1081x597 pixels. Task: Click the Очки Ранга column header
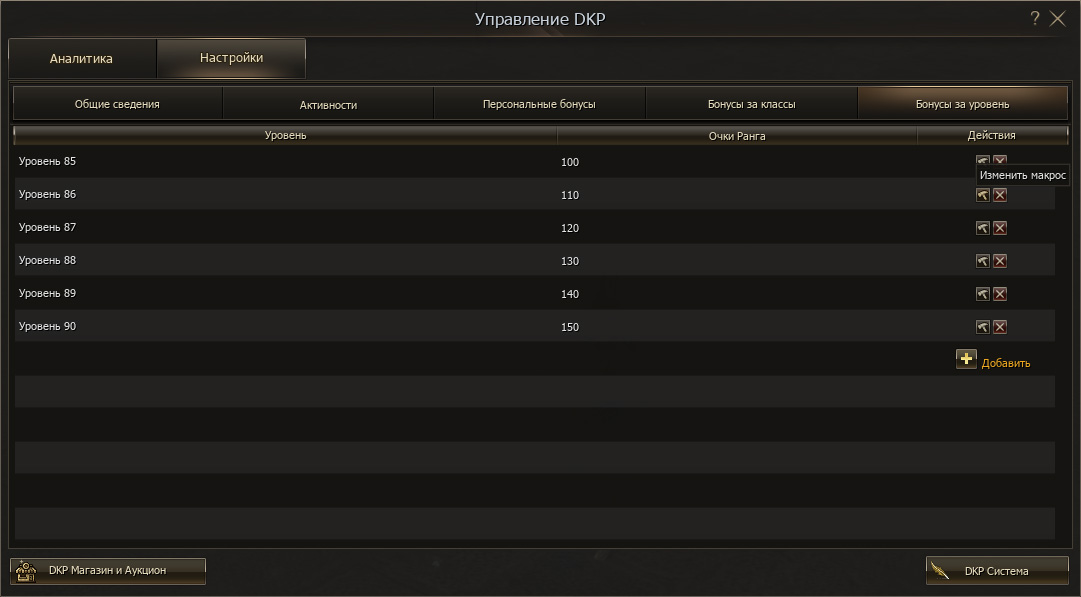tap(736, 136)
